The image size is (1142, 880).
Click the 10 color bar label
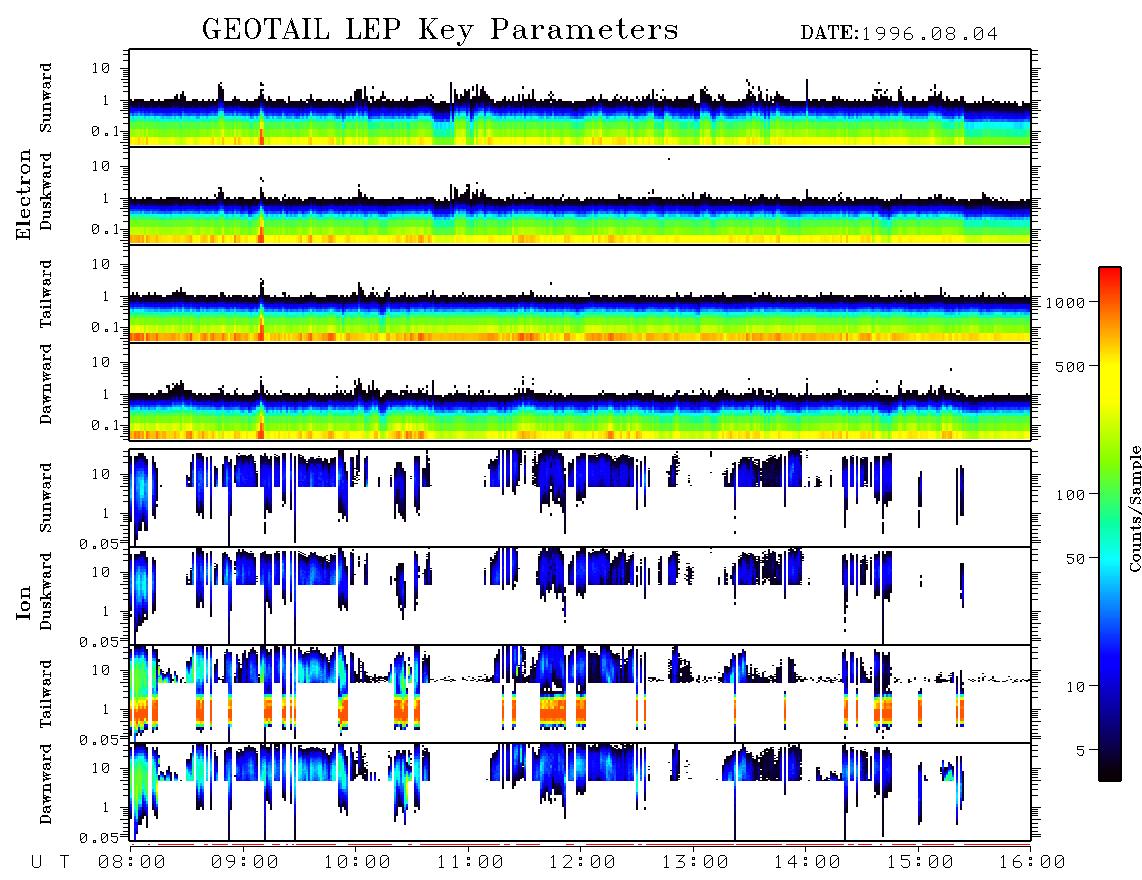coord(1075,687)
